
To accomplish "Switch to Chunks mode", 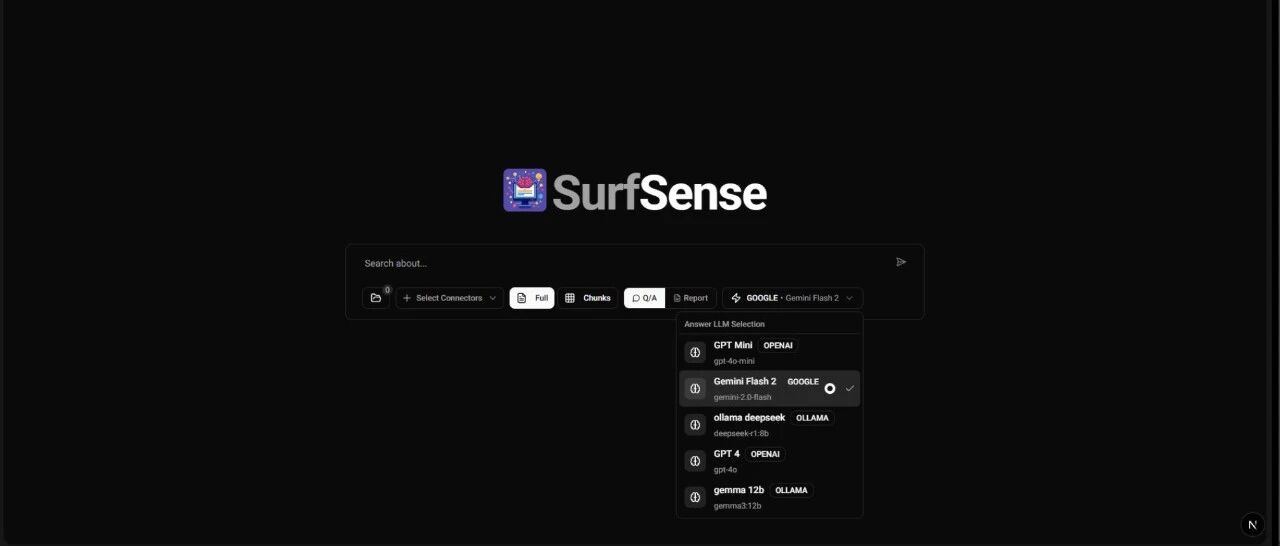I will pos(588,298).
